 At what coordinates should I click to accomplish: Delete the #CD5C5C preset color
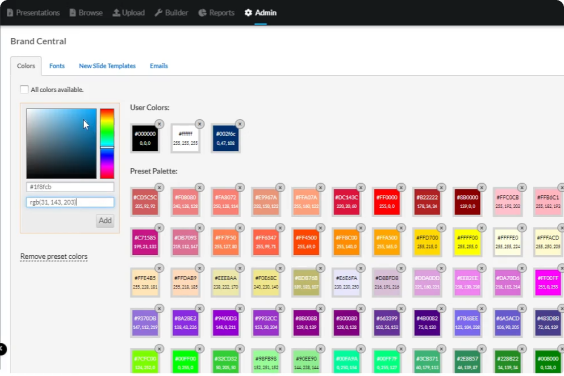[159, 187]
